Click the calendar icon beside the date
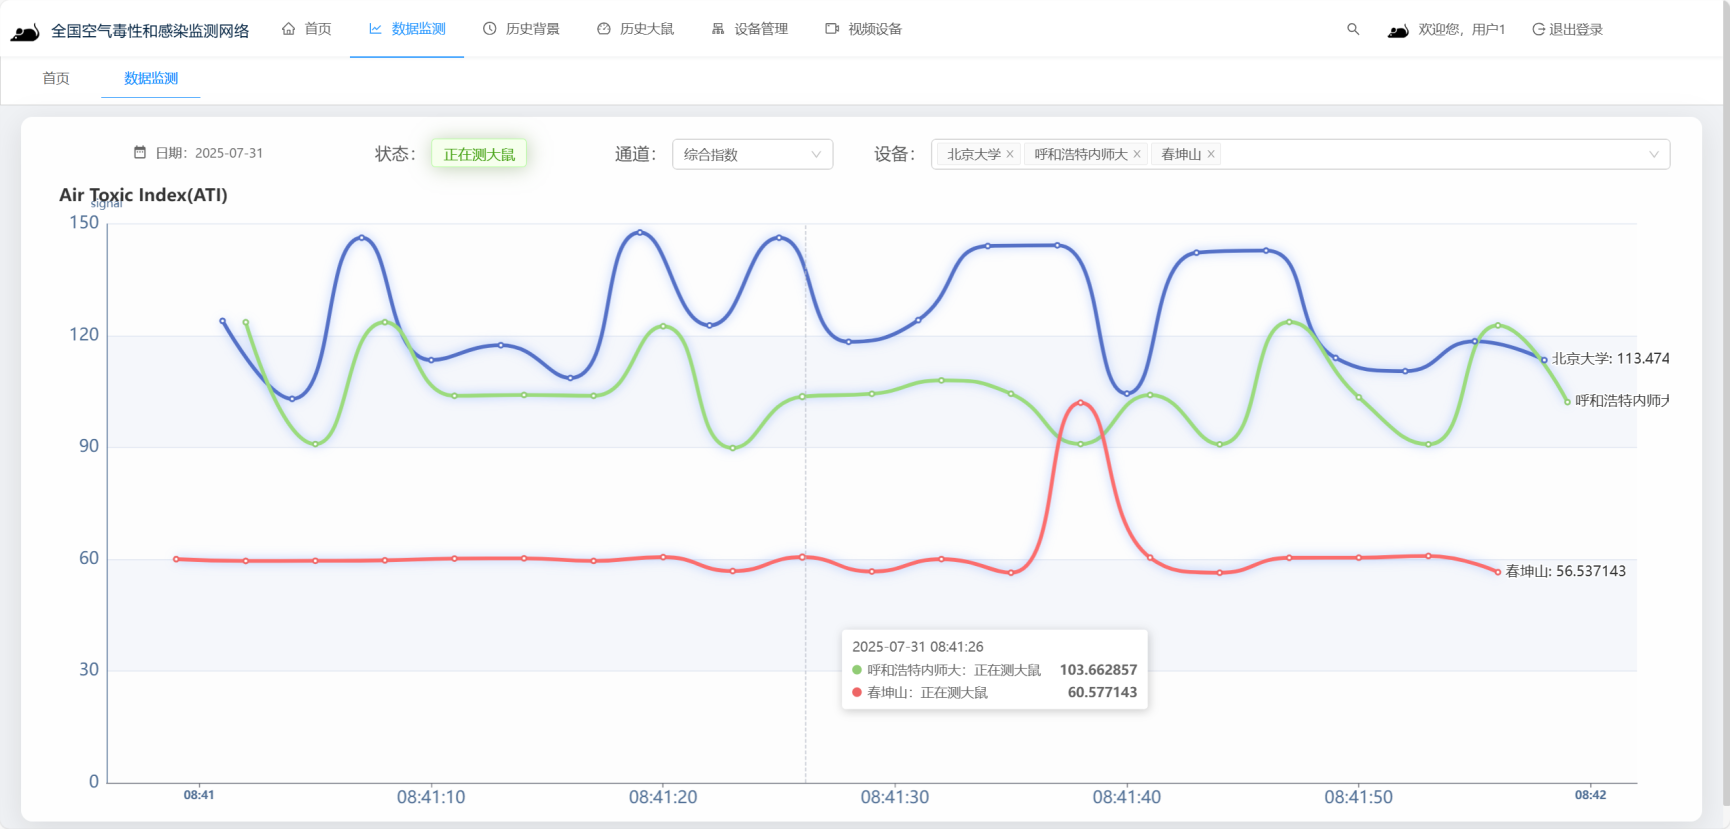 pos(140,153)
